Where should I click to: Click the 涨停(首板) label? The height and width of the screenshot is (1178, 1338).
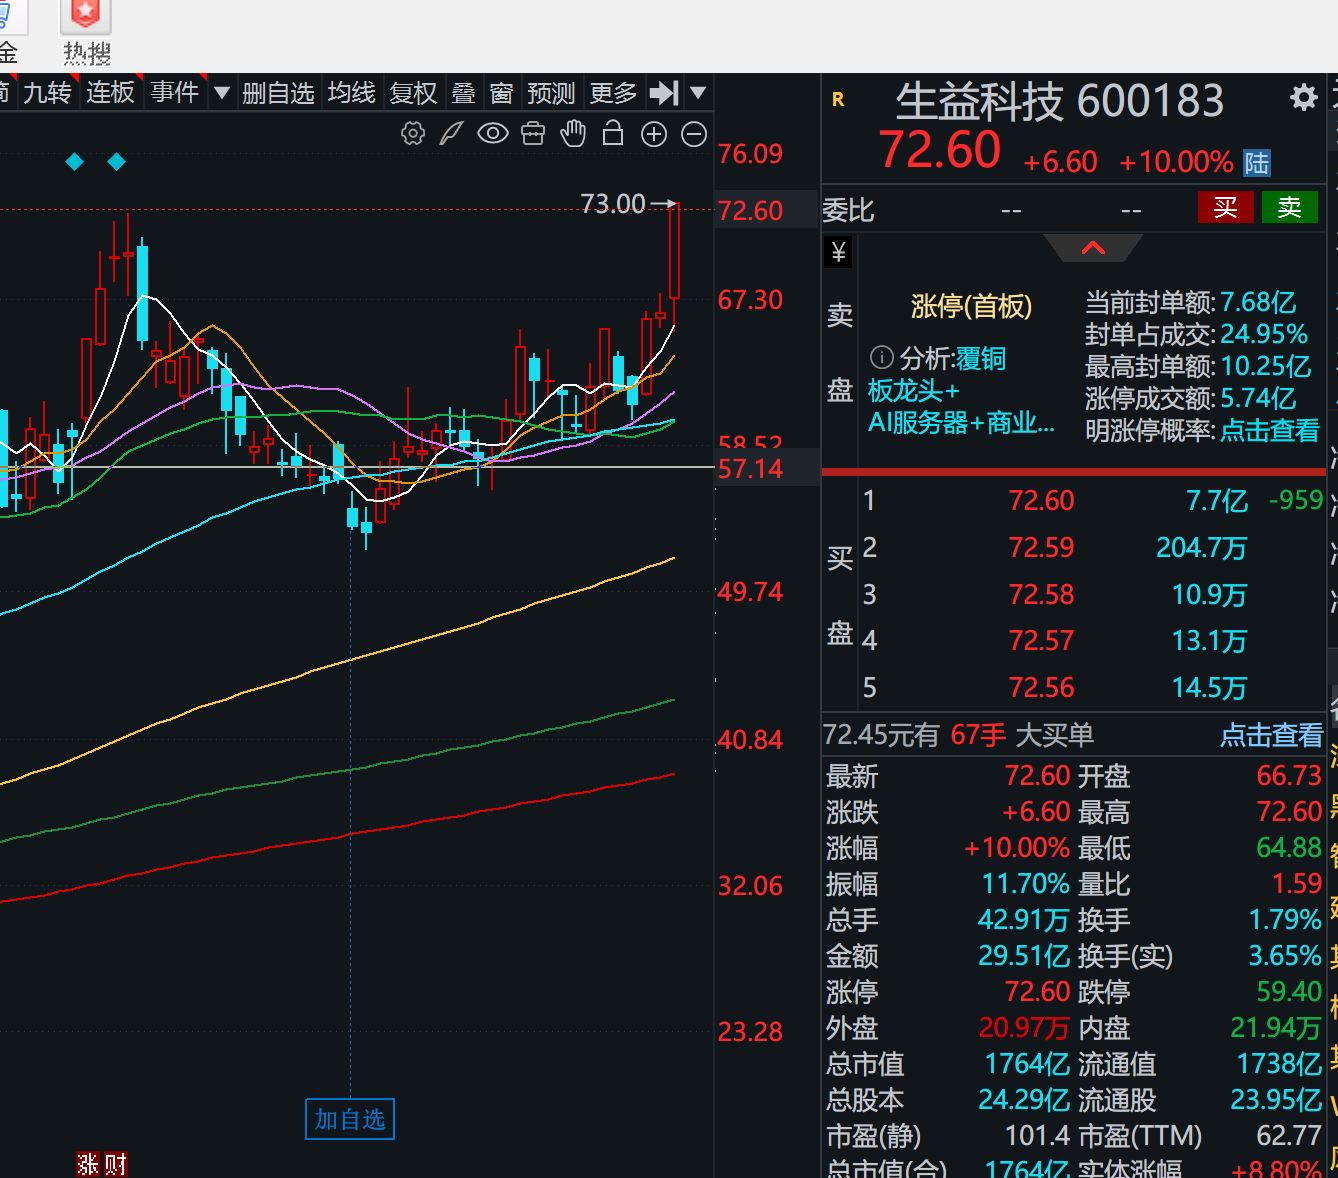coord(971,306)
